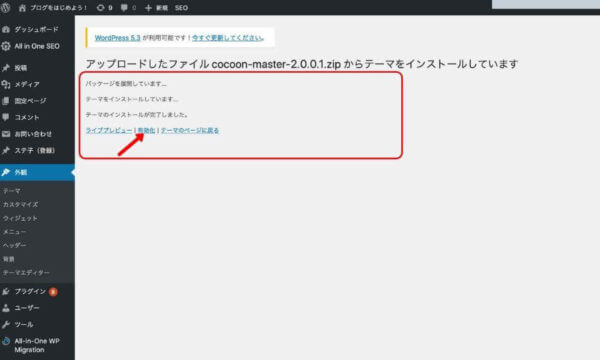
Task: Open メニュー submenu item
Action: pos(15,231)
